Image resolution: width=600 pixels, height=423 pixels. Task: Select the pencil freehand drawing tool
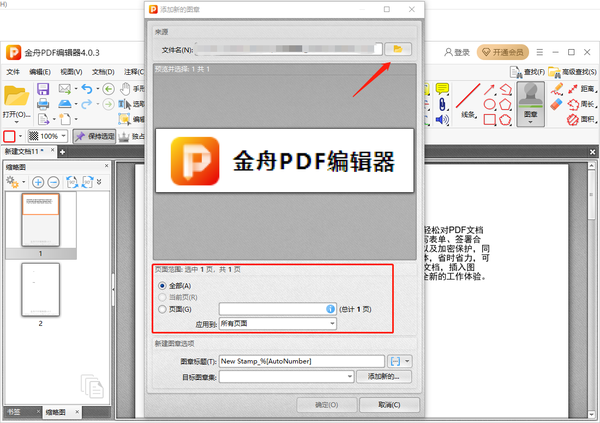[557, 89]
